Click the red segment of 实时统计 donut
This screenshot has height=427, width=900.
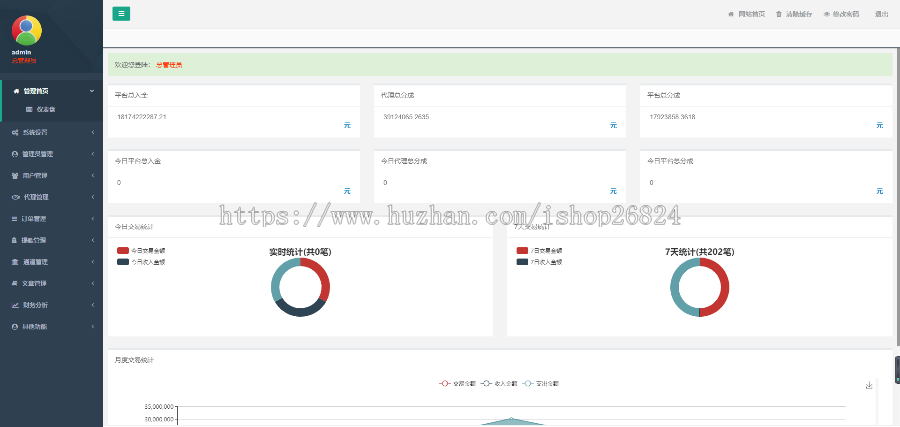323,277
